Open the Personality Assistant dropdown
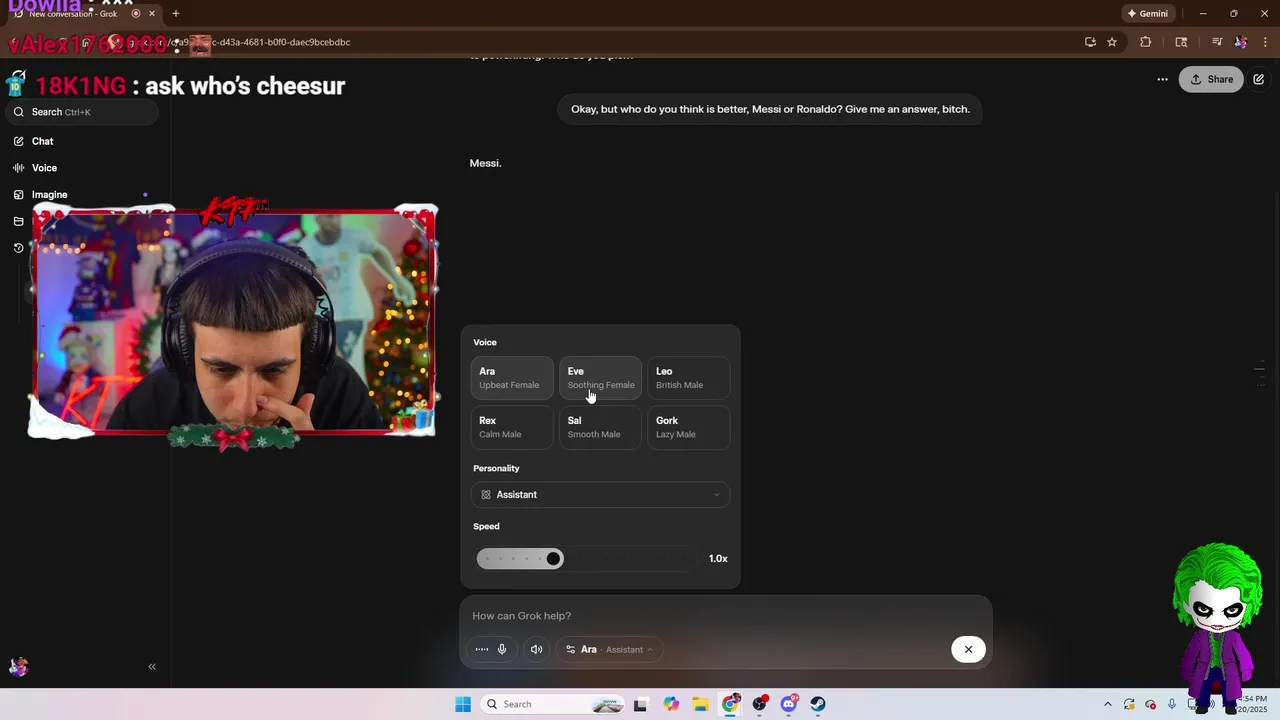Image resolution: width=1280 pixels, height=720 pixels. 600,495
